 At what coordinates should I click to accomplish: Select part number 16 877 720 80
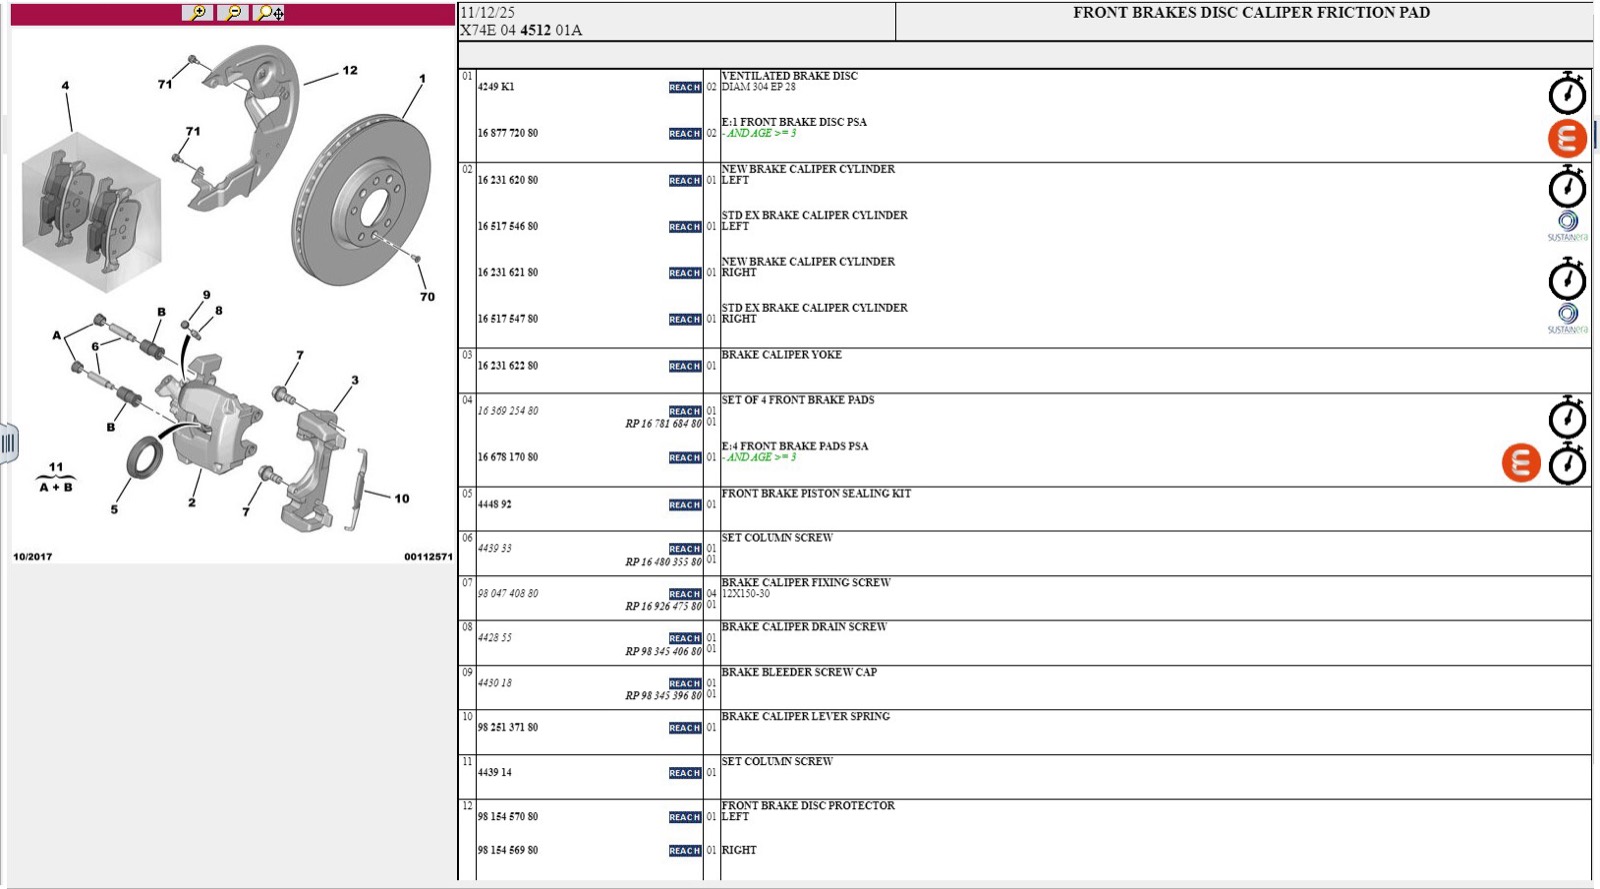(x=508, y=133)
